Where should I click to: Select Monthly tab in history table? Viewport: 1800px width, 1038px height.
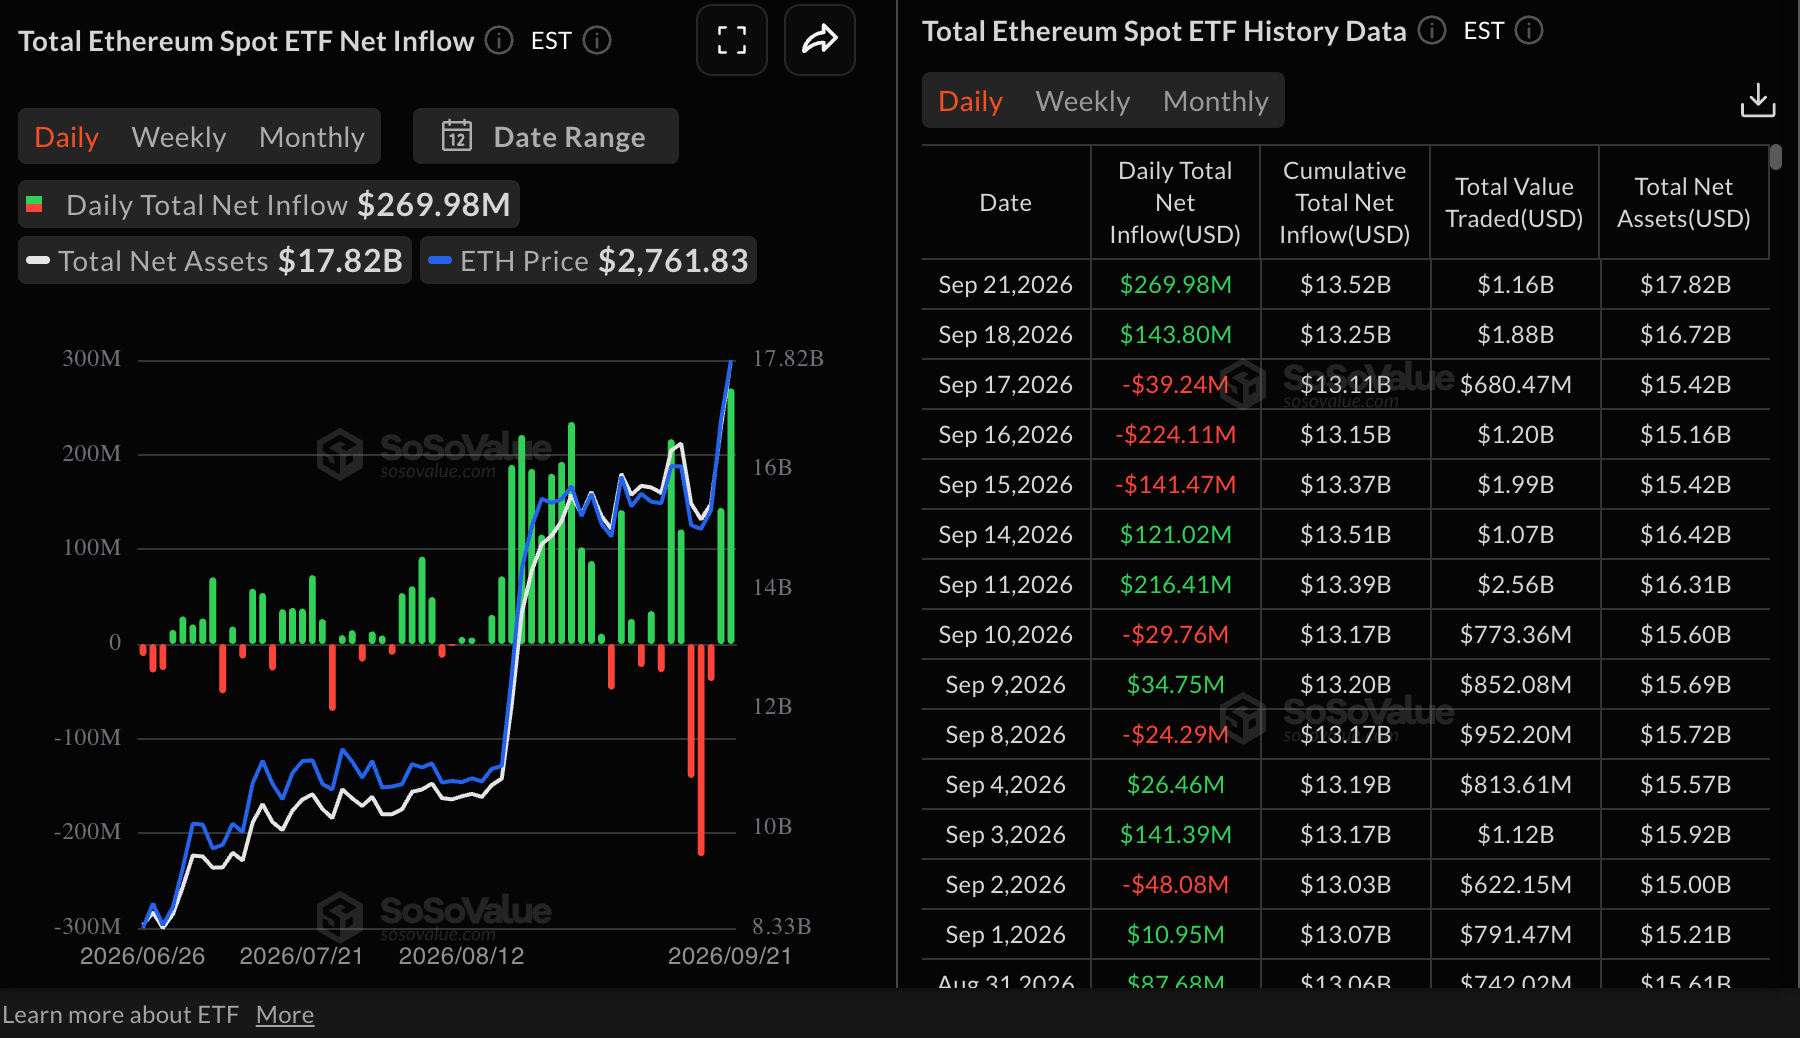click(1216, 101)
